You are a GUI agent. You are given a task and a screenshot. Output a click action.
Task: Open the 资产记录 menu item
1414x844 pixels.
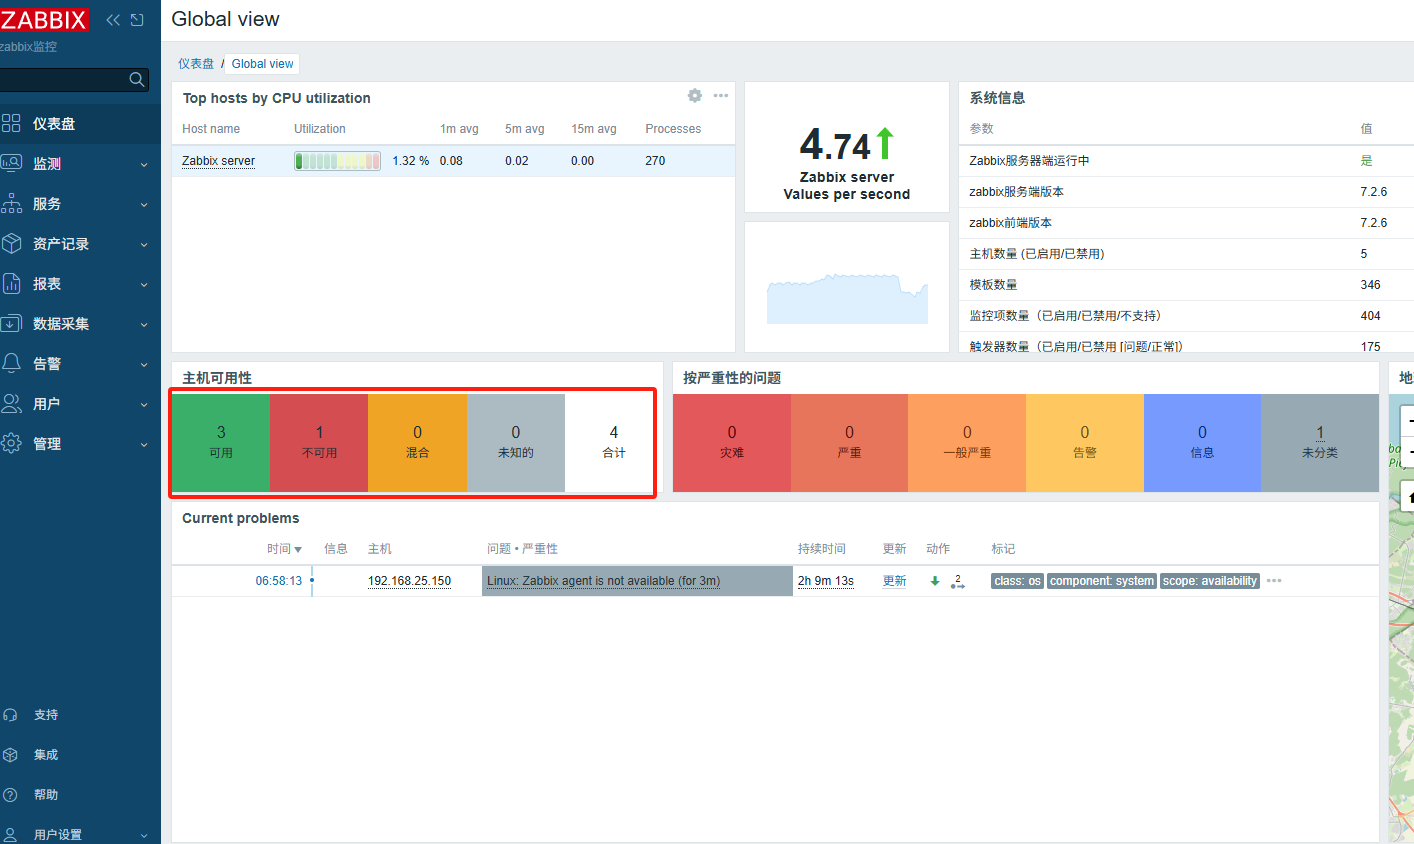point(80,243)
